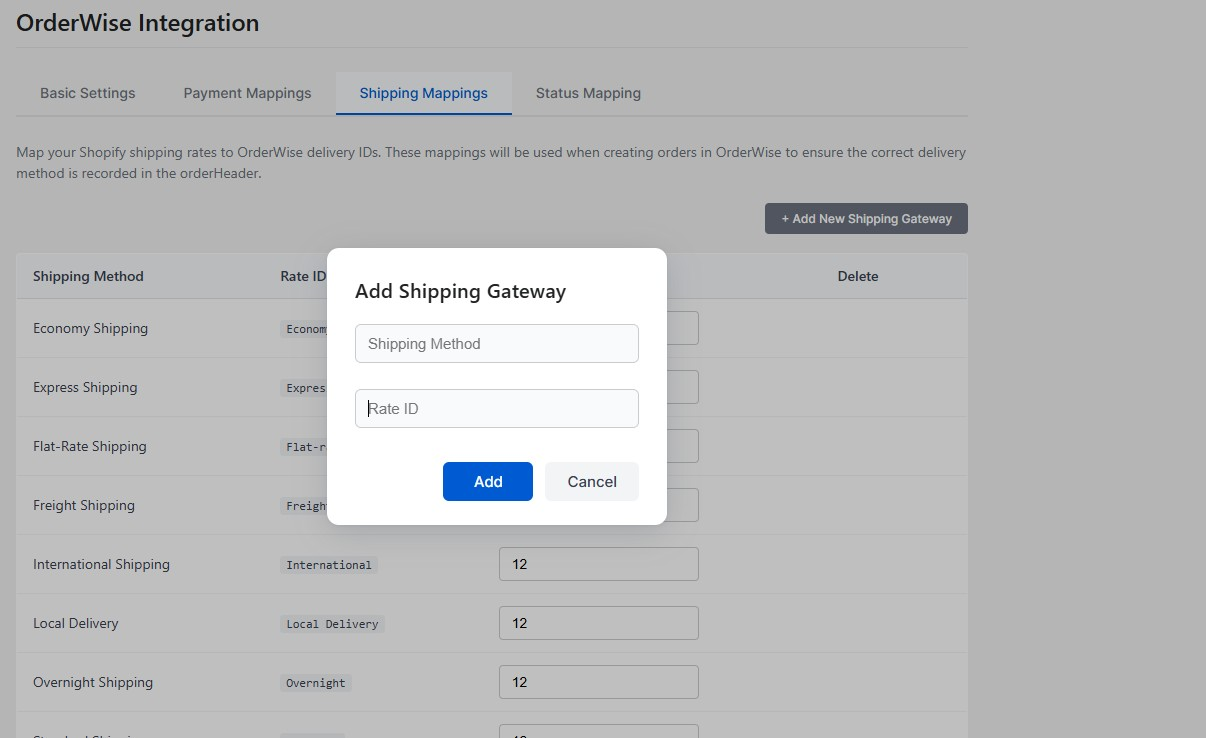Focus the Shipping Method input field
1206x738 pixels.
(x=497, y=343)
